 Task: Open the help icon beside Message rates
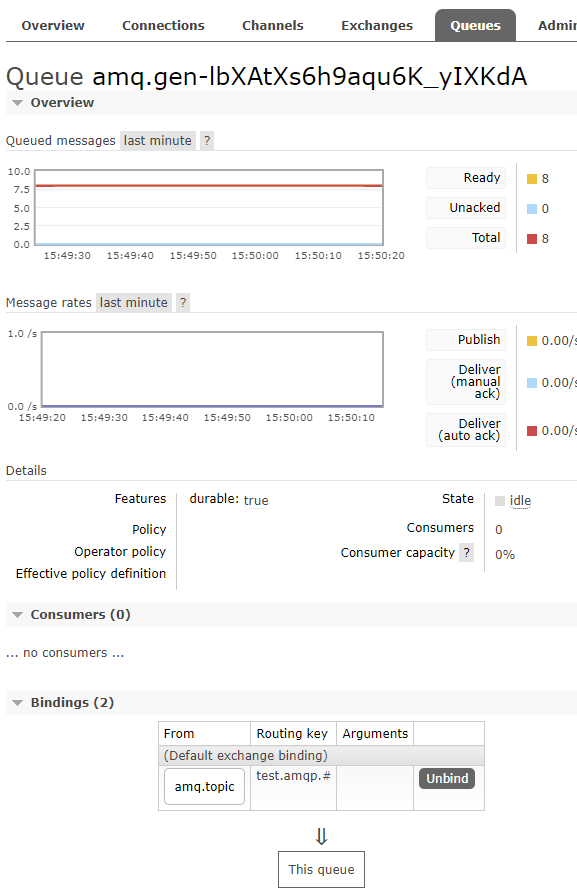pyautogui.click(x=183, y=302)
